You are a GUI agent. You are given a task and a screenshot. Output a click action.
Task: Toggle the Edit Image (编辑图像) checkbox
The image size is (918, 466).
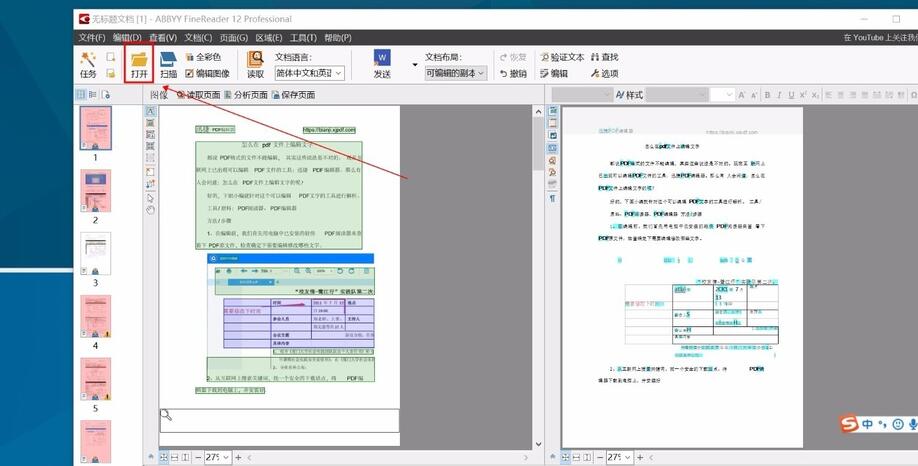[x=190, y=73]
